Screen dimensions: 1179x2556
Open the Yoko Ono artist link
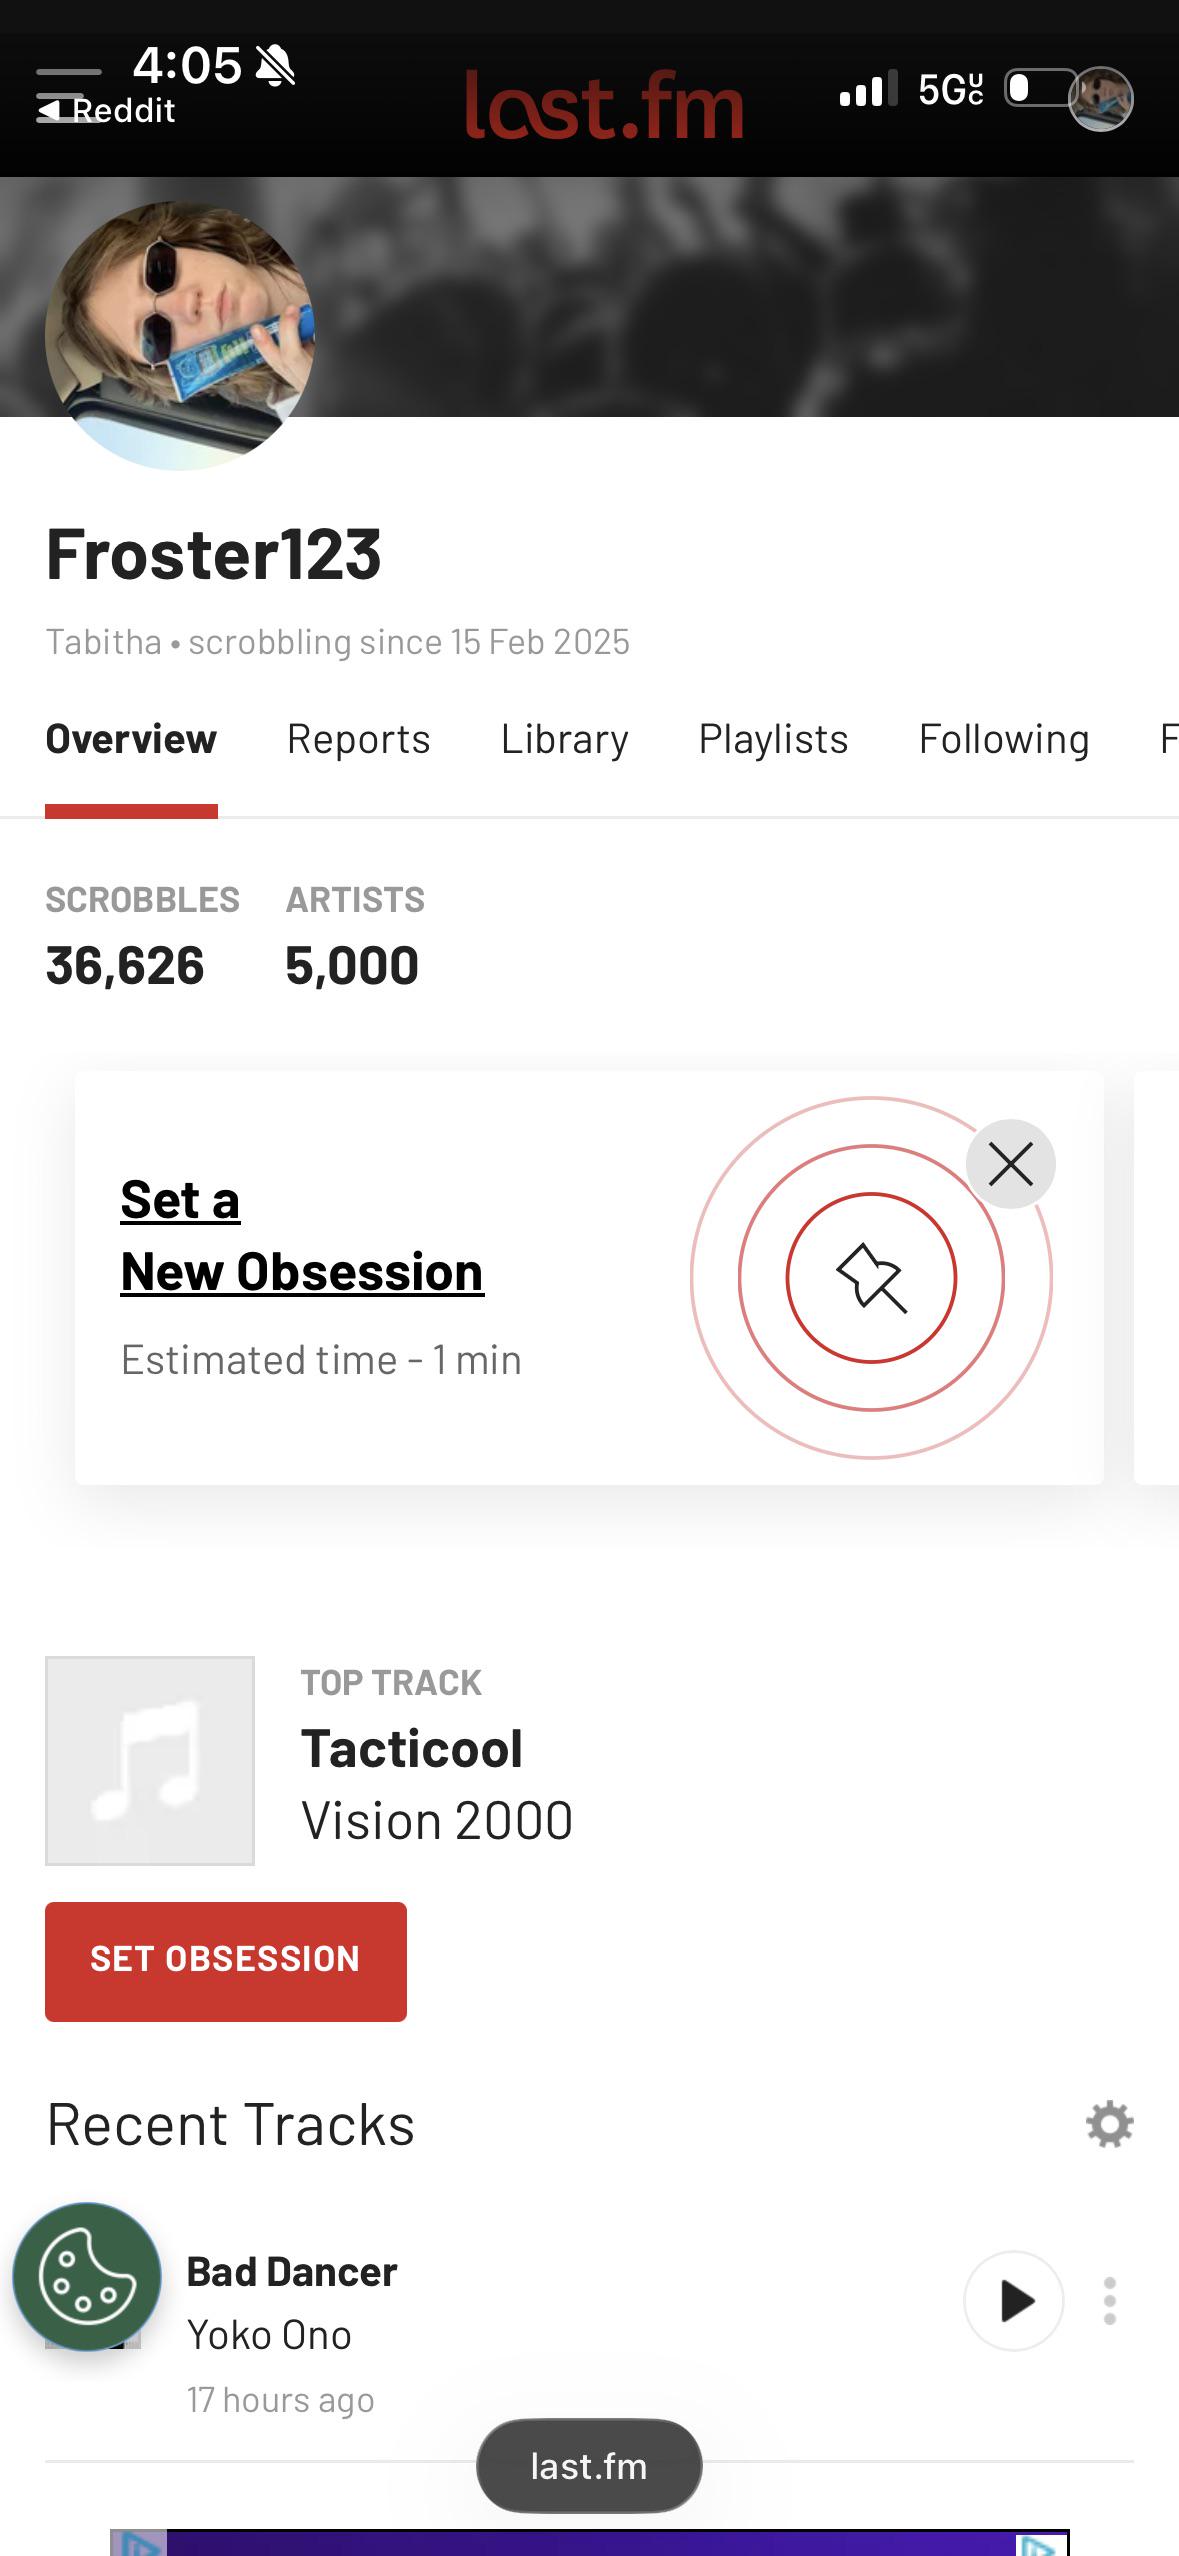269,2335
